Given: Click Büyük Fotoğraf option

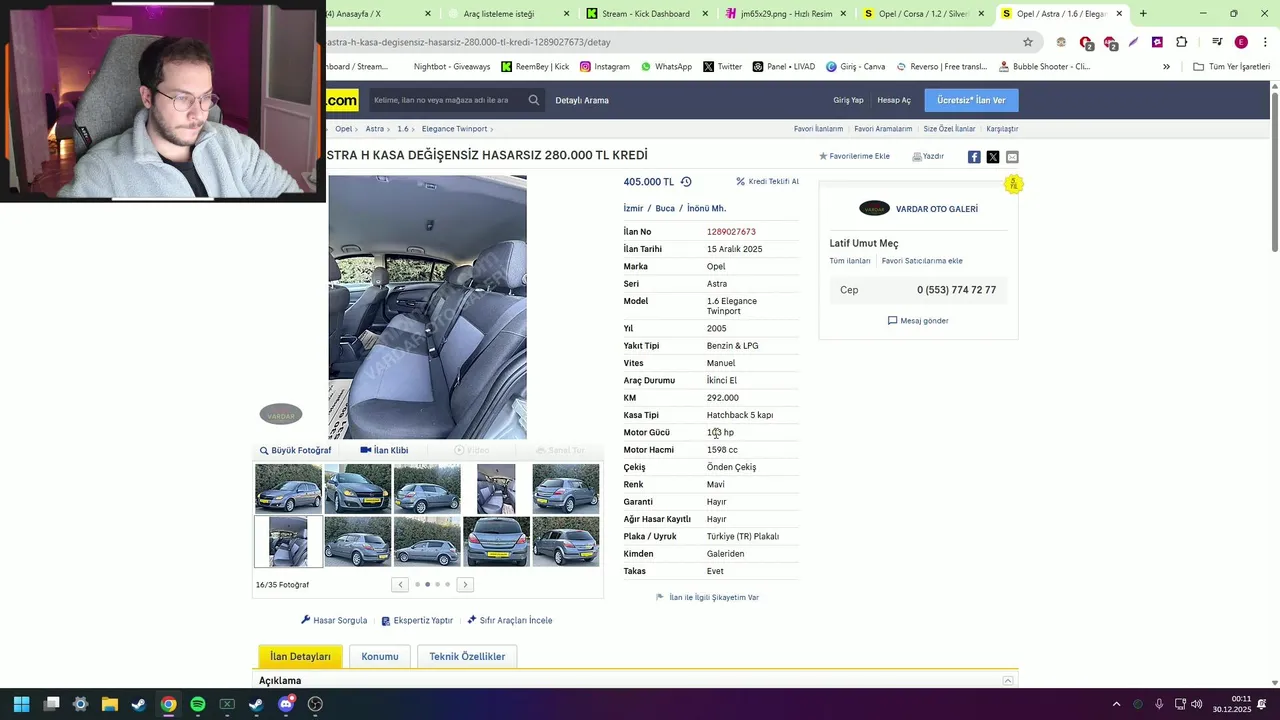Looking at the screenshot, I should click(x=295, y=450).
